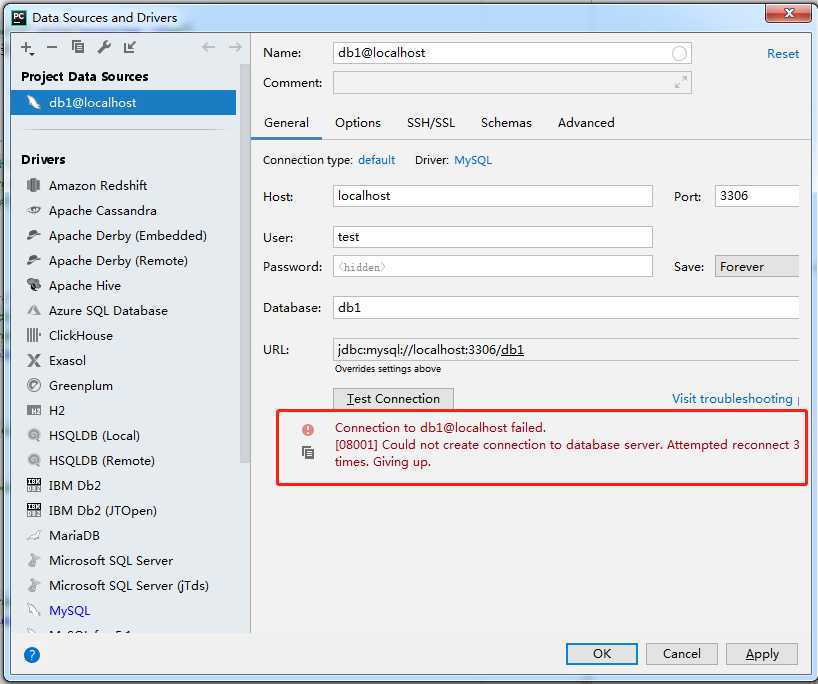Switch to General tab
This screenshot has height=684, width=818.
[x=286, y=123]
